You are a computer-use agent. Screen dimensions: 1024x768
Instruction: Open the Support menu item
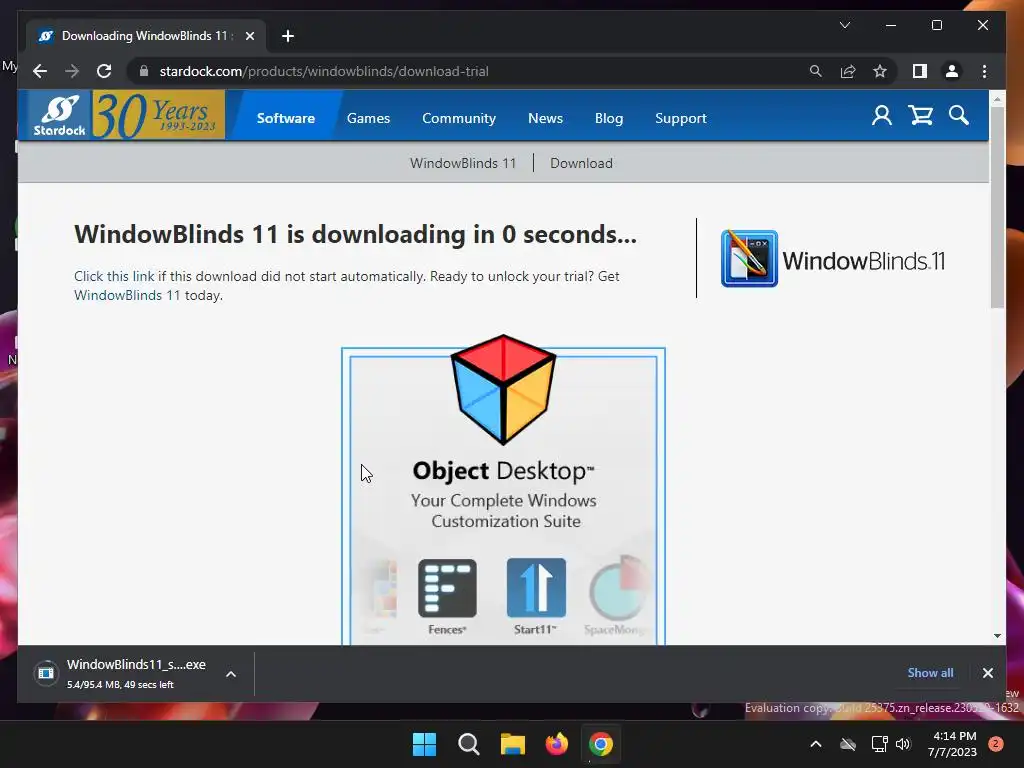pos(680,118)
